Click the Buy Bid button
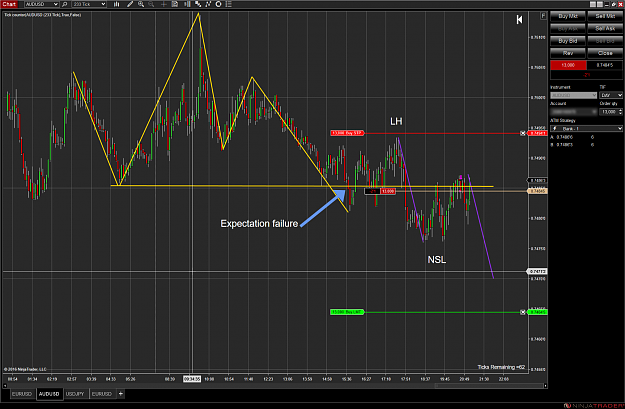 (x=568, y=41)
